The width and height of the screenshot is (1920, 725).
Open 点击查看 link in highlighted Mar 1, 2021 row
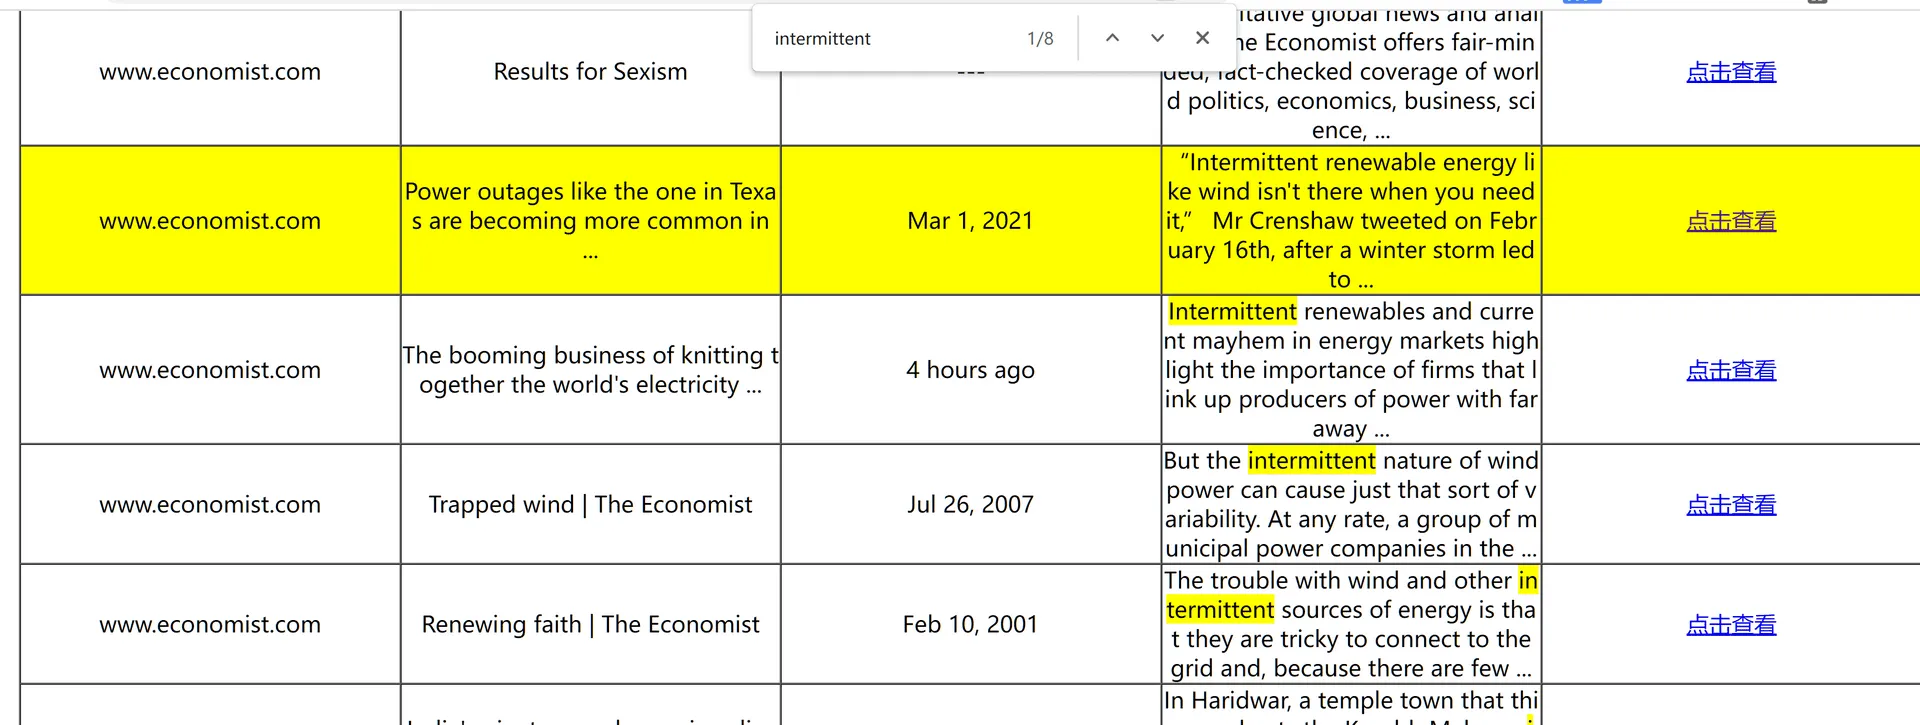1731,221
